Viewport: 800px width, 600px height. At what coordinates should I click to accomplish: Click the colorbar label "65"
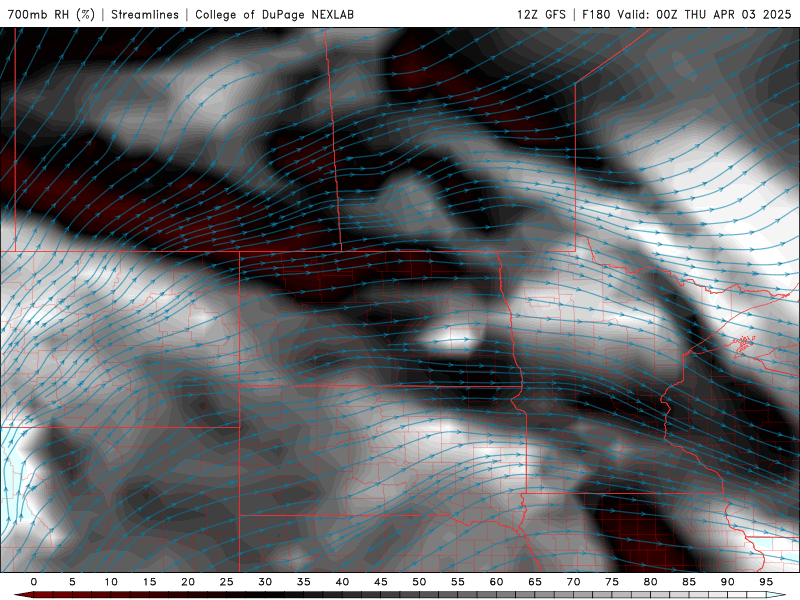[x=535, y=582]
